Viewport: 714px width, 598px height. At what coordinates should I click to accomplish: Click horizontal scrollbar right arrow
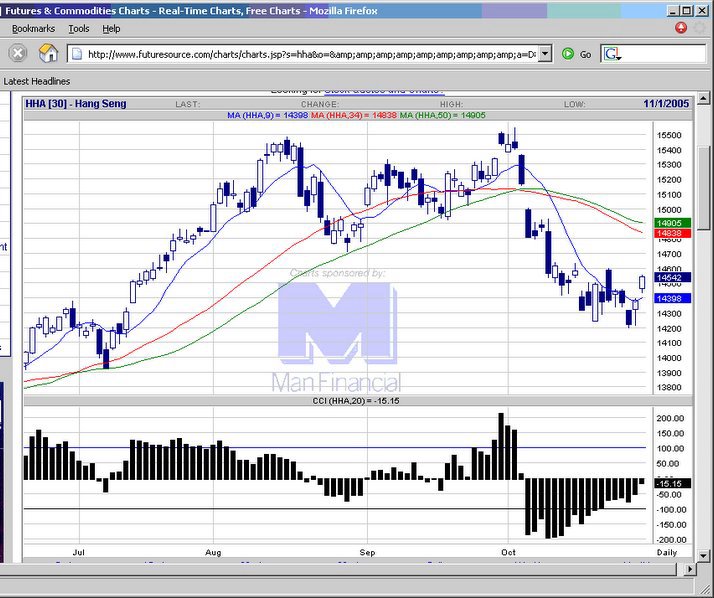pos(690,569)
